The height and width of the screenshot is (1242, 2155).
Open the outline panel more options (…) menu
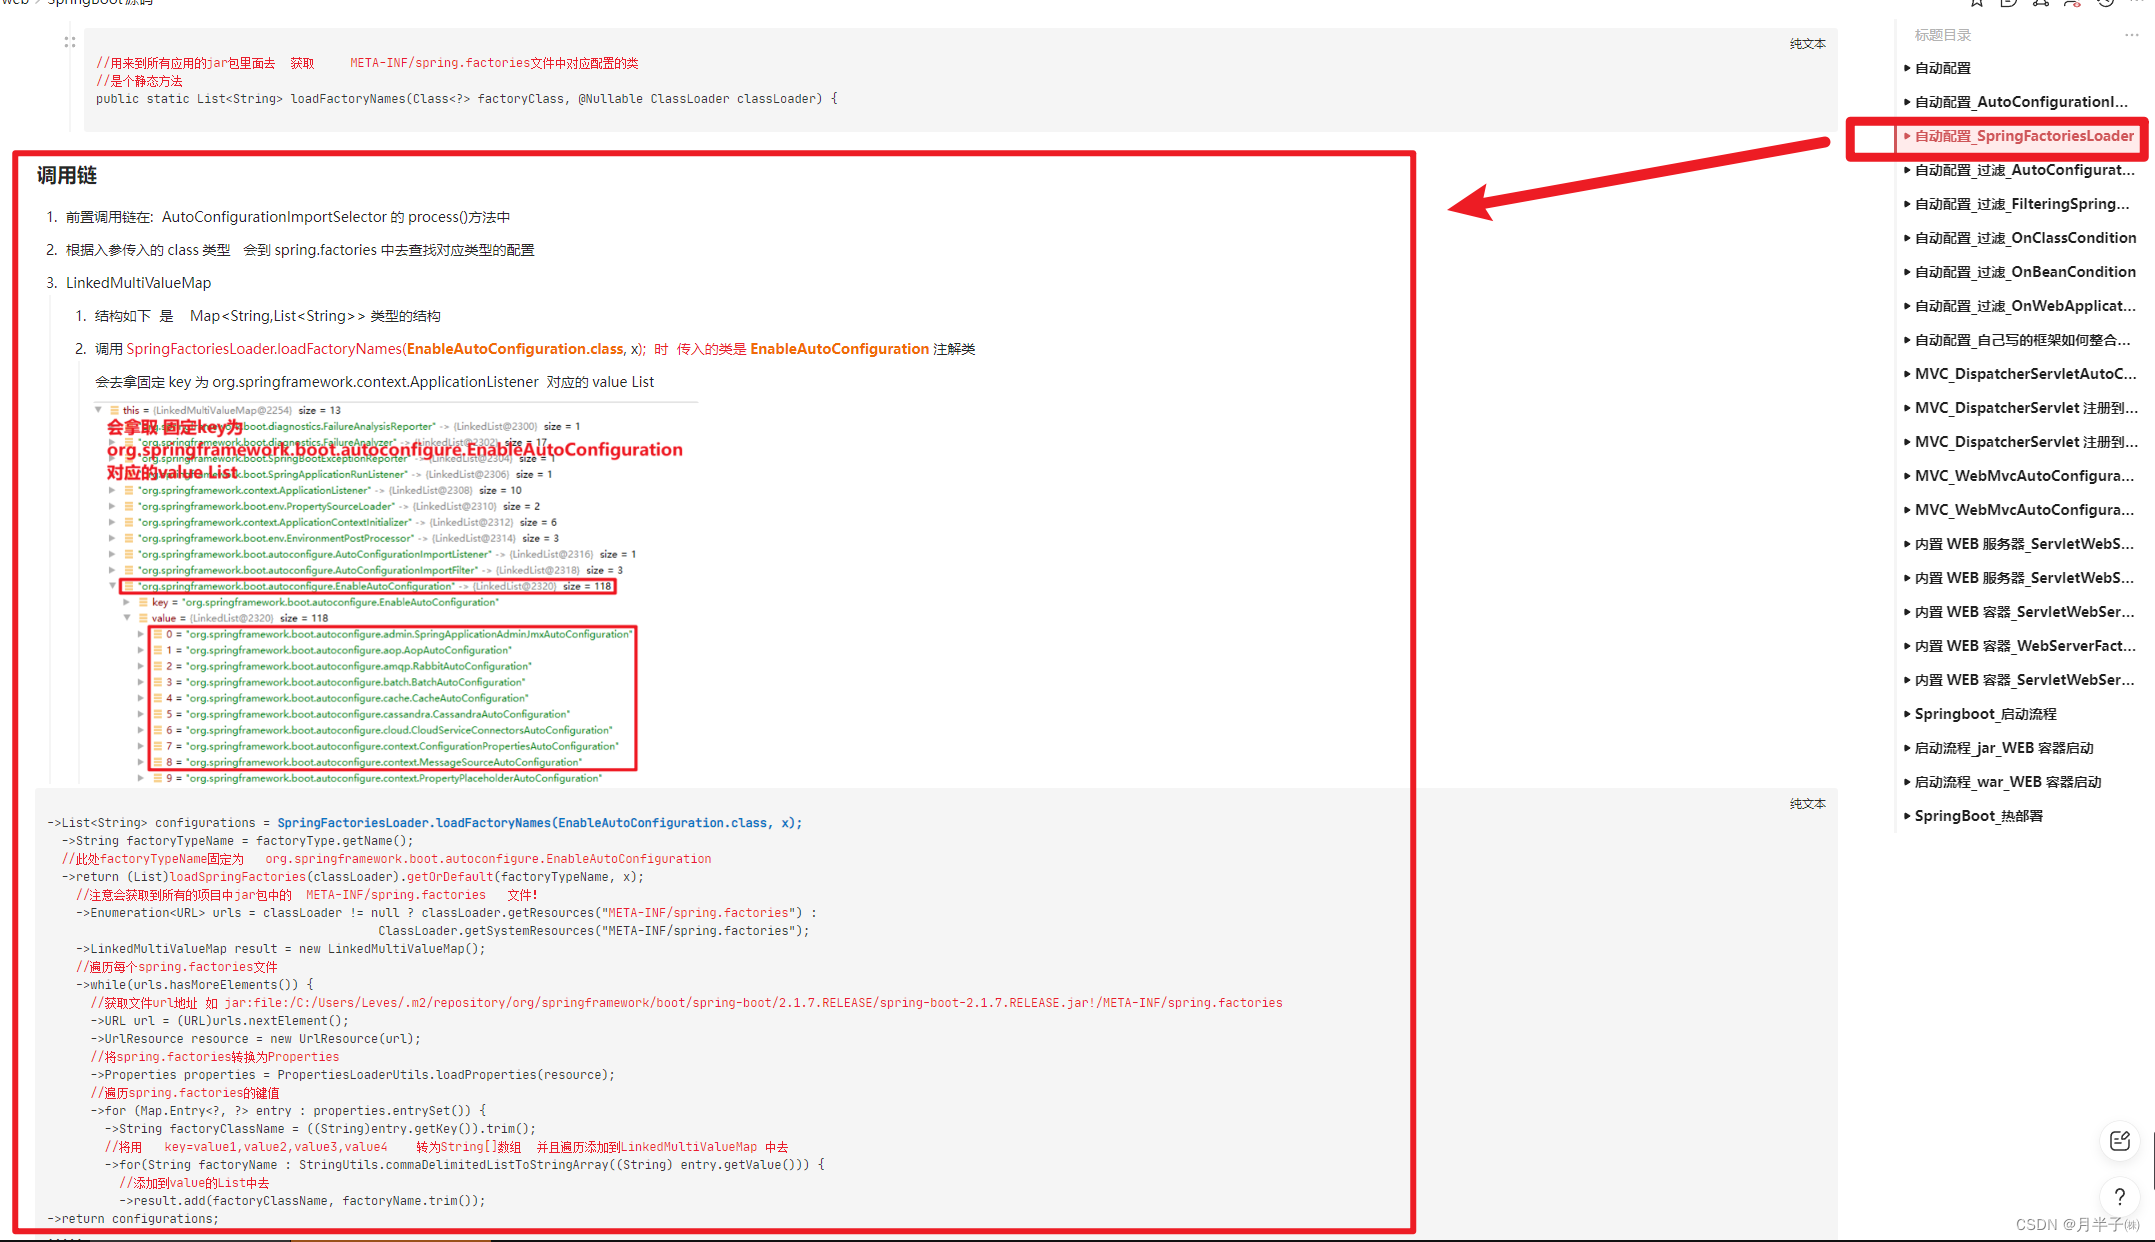(2131, 35)
